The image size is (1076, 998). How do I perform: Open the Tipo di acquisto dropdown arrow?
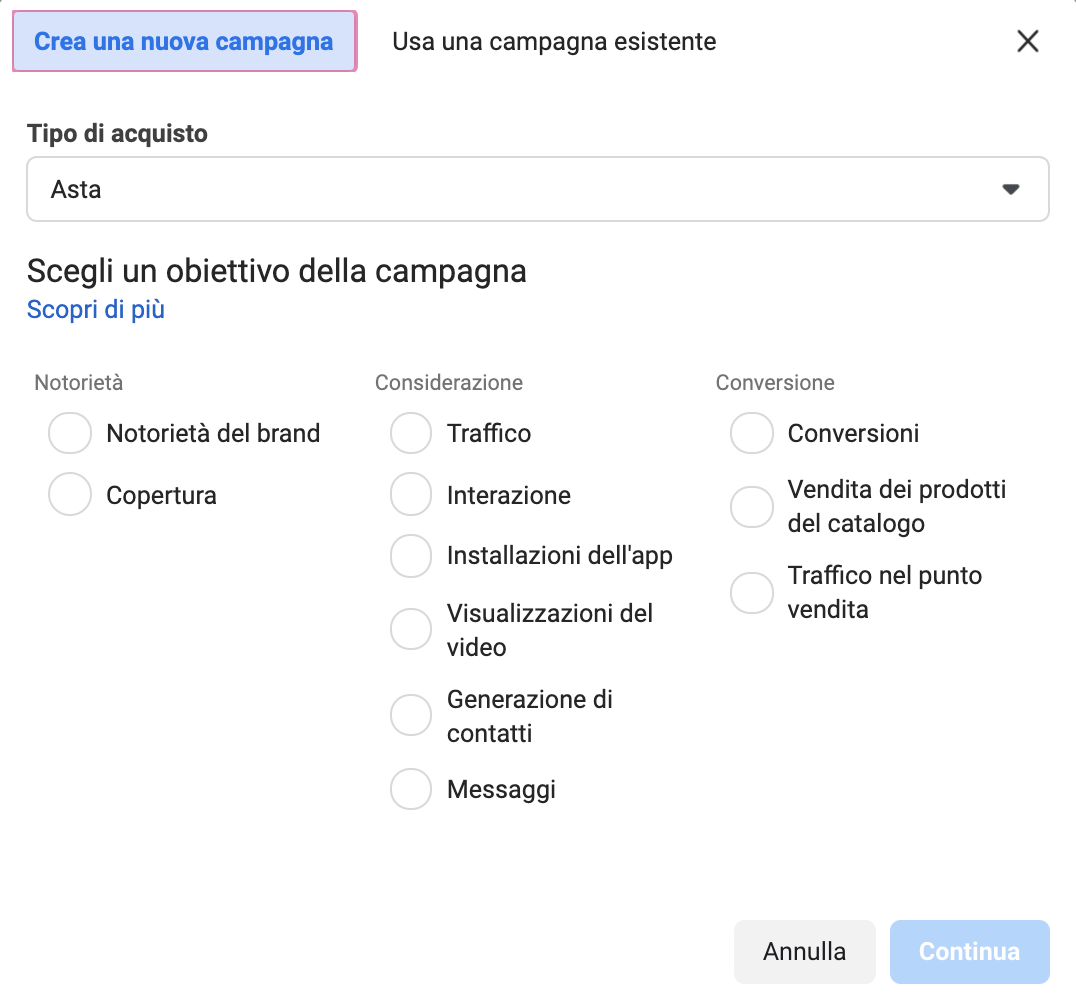[1010, 189]
